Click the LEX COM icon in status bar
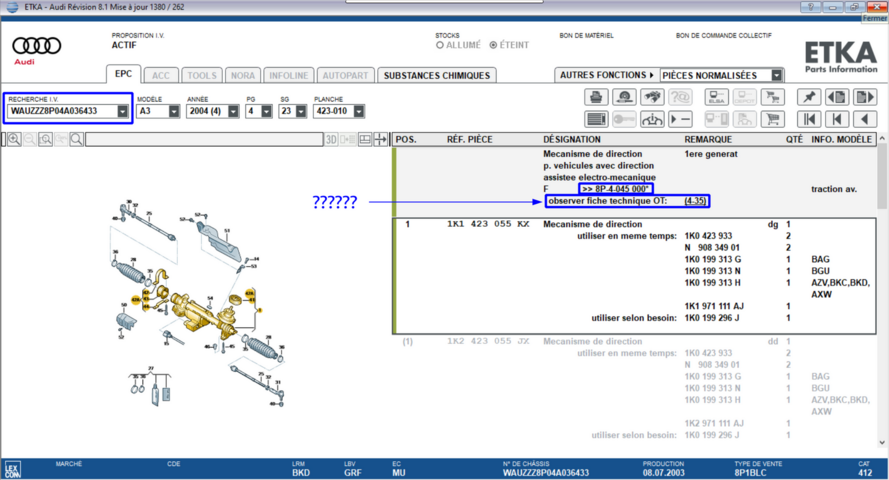Screen dimensions: 889x480 12,470
